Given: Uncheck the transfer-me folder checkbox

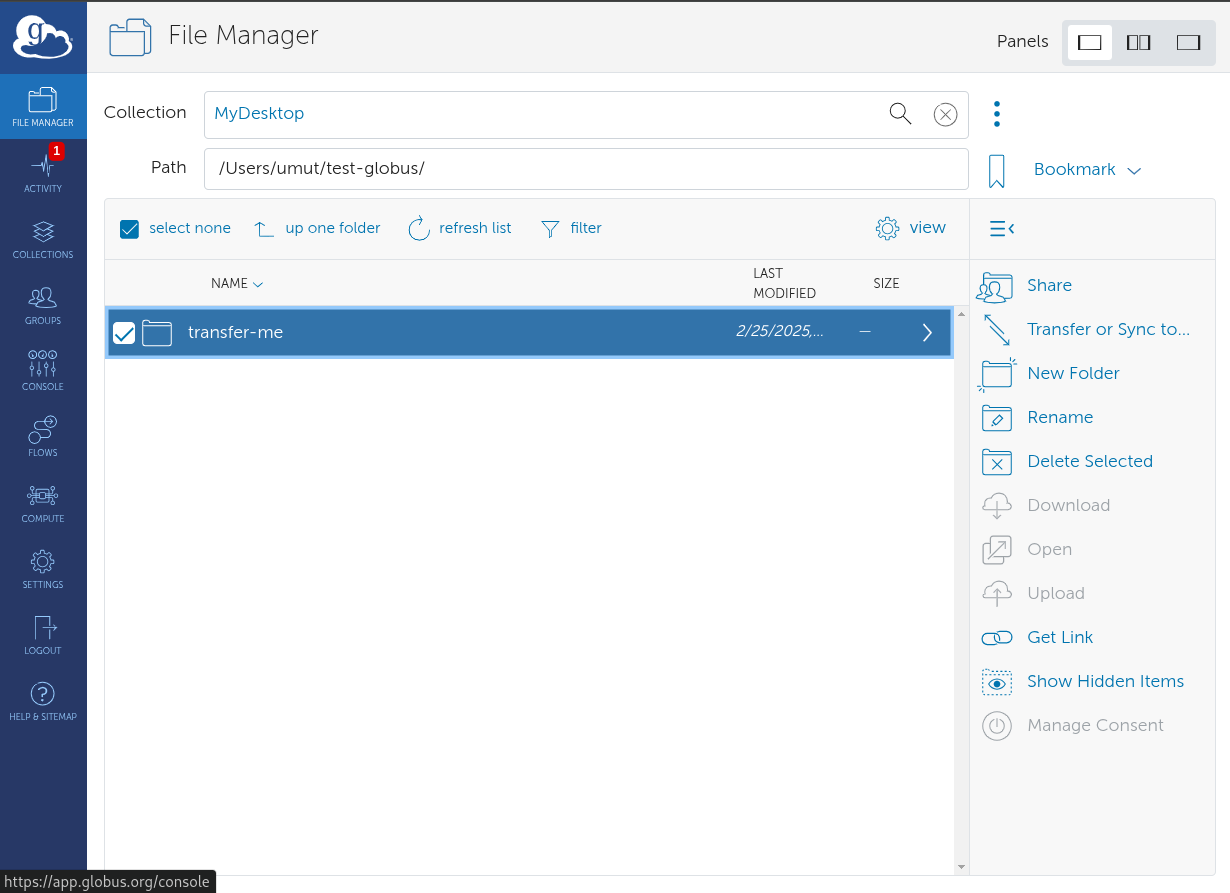Looking at the screenshot, I should pos(124,333).
